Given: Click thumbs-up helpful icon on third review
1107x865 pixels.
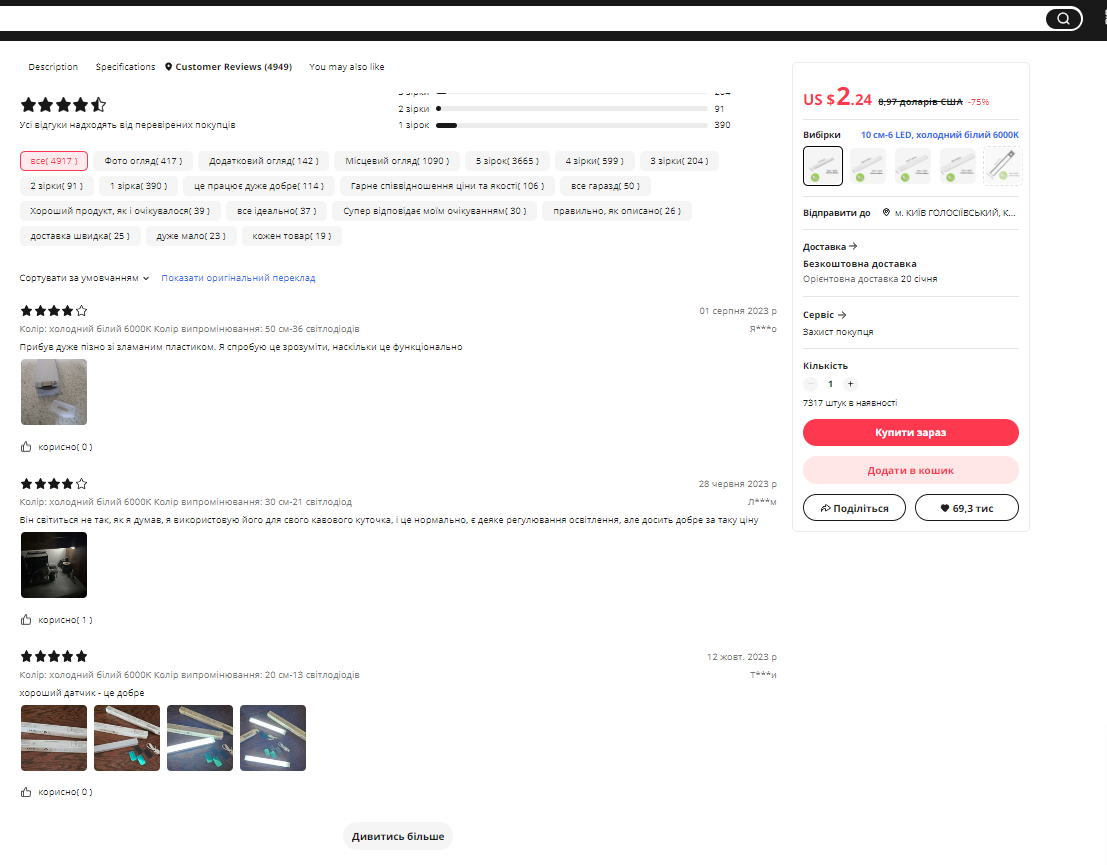Looking at the screenshot, I should 26,792.
